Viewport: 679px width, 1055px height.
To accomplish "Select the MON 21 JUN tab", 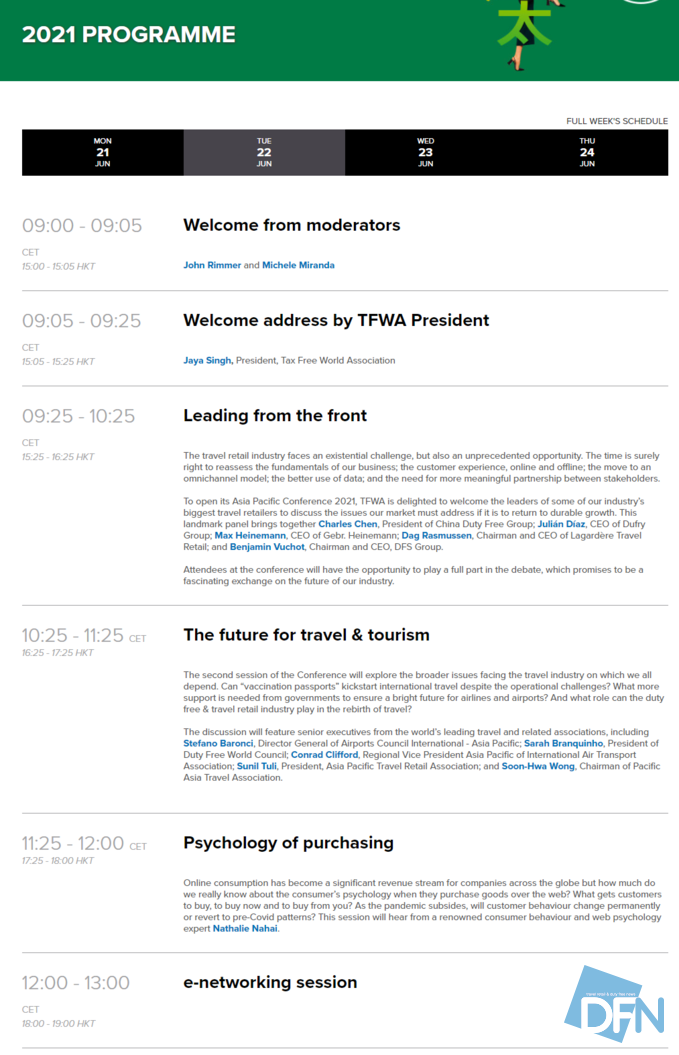I will [x=102, y=153].
